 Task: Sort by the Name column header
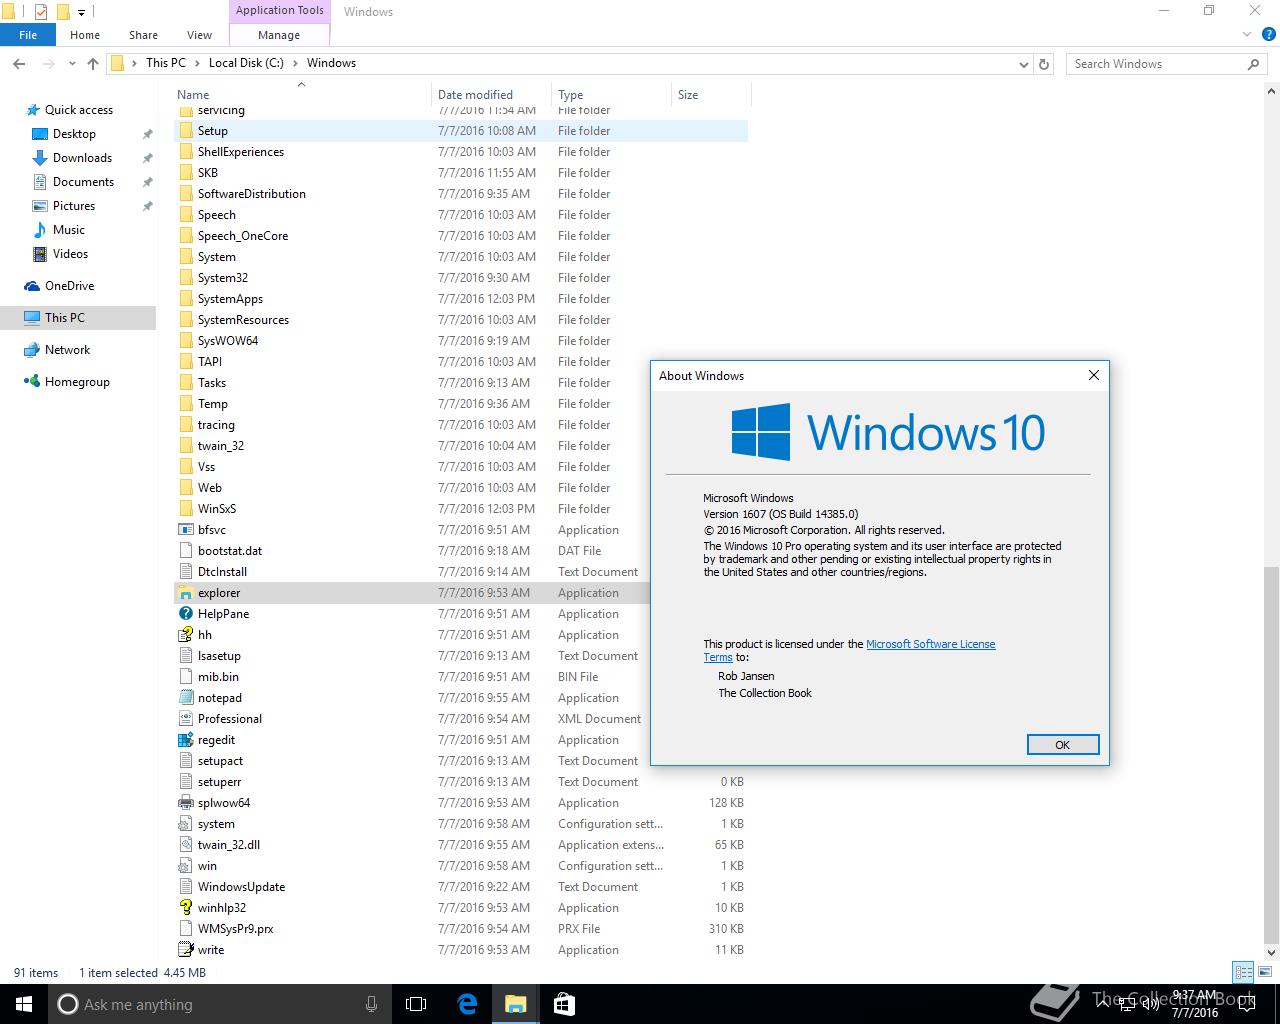click(301, 95)
